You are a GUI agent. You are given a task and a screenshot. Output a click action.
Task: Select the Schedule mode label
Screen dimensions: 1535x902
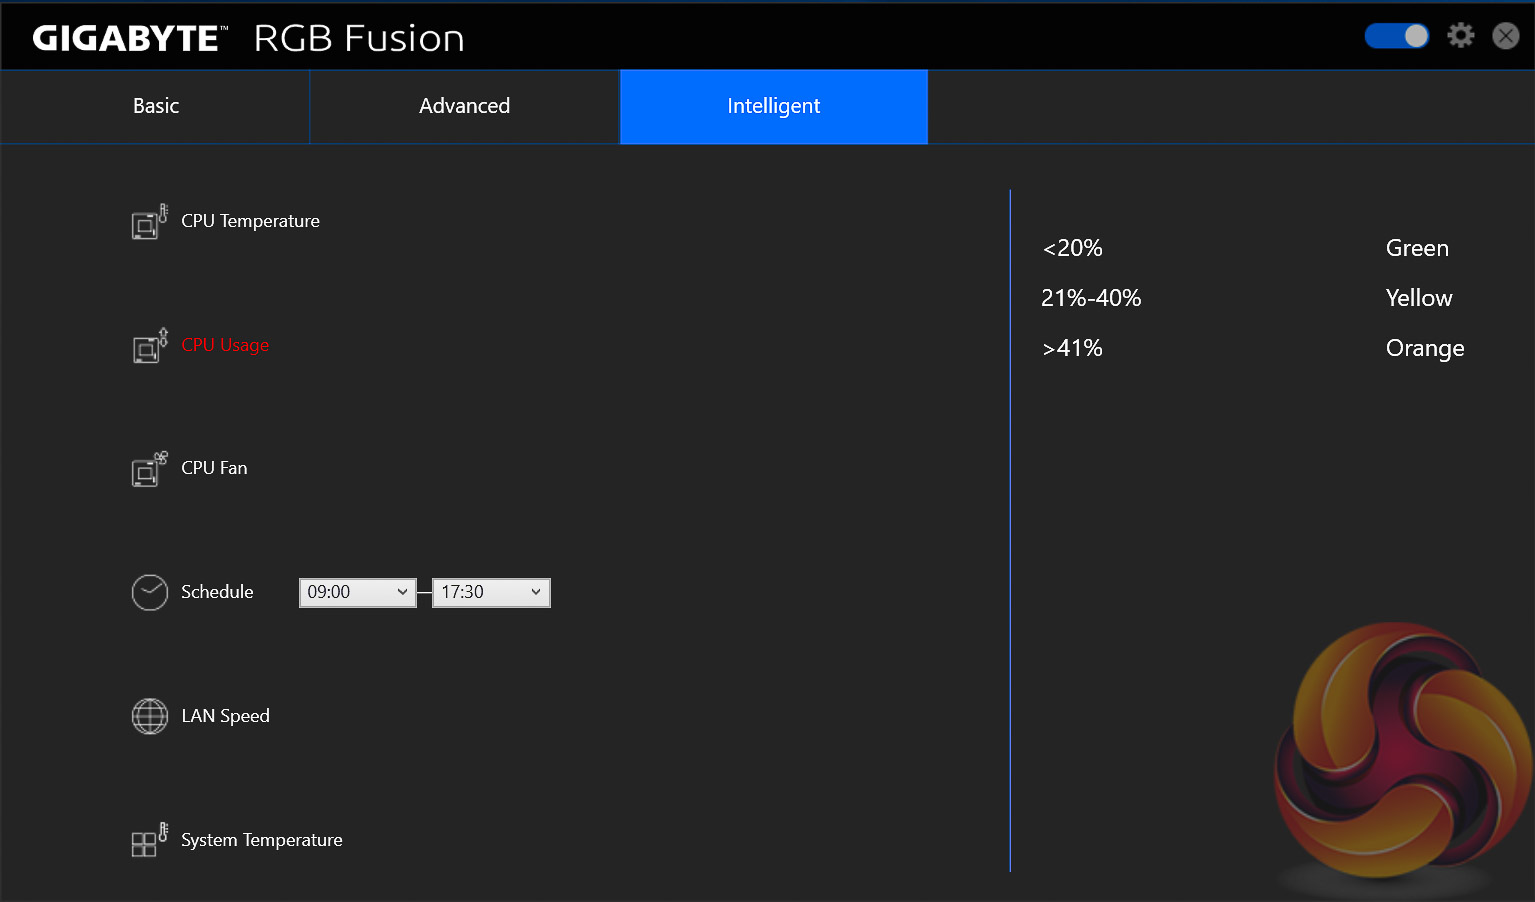pos(217,592)
